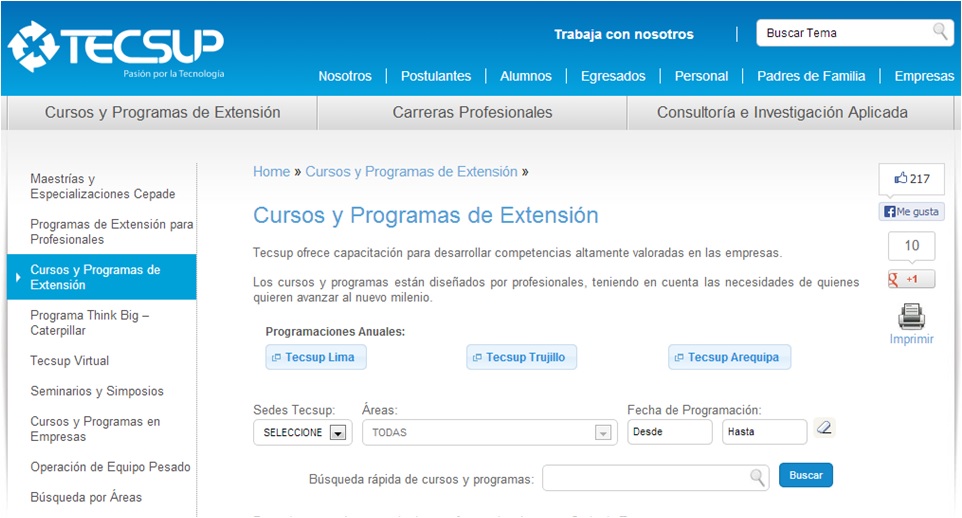
Task: Click the printer Imprimir icon
Action: tap(911, 317)
